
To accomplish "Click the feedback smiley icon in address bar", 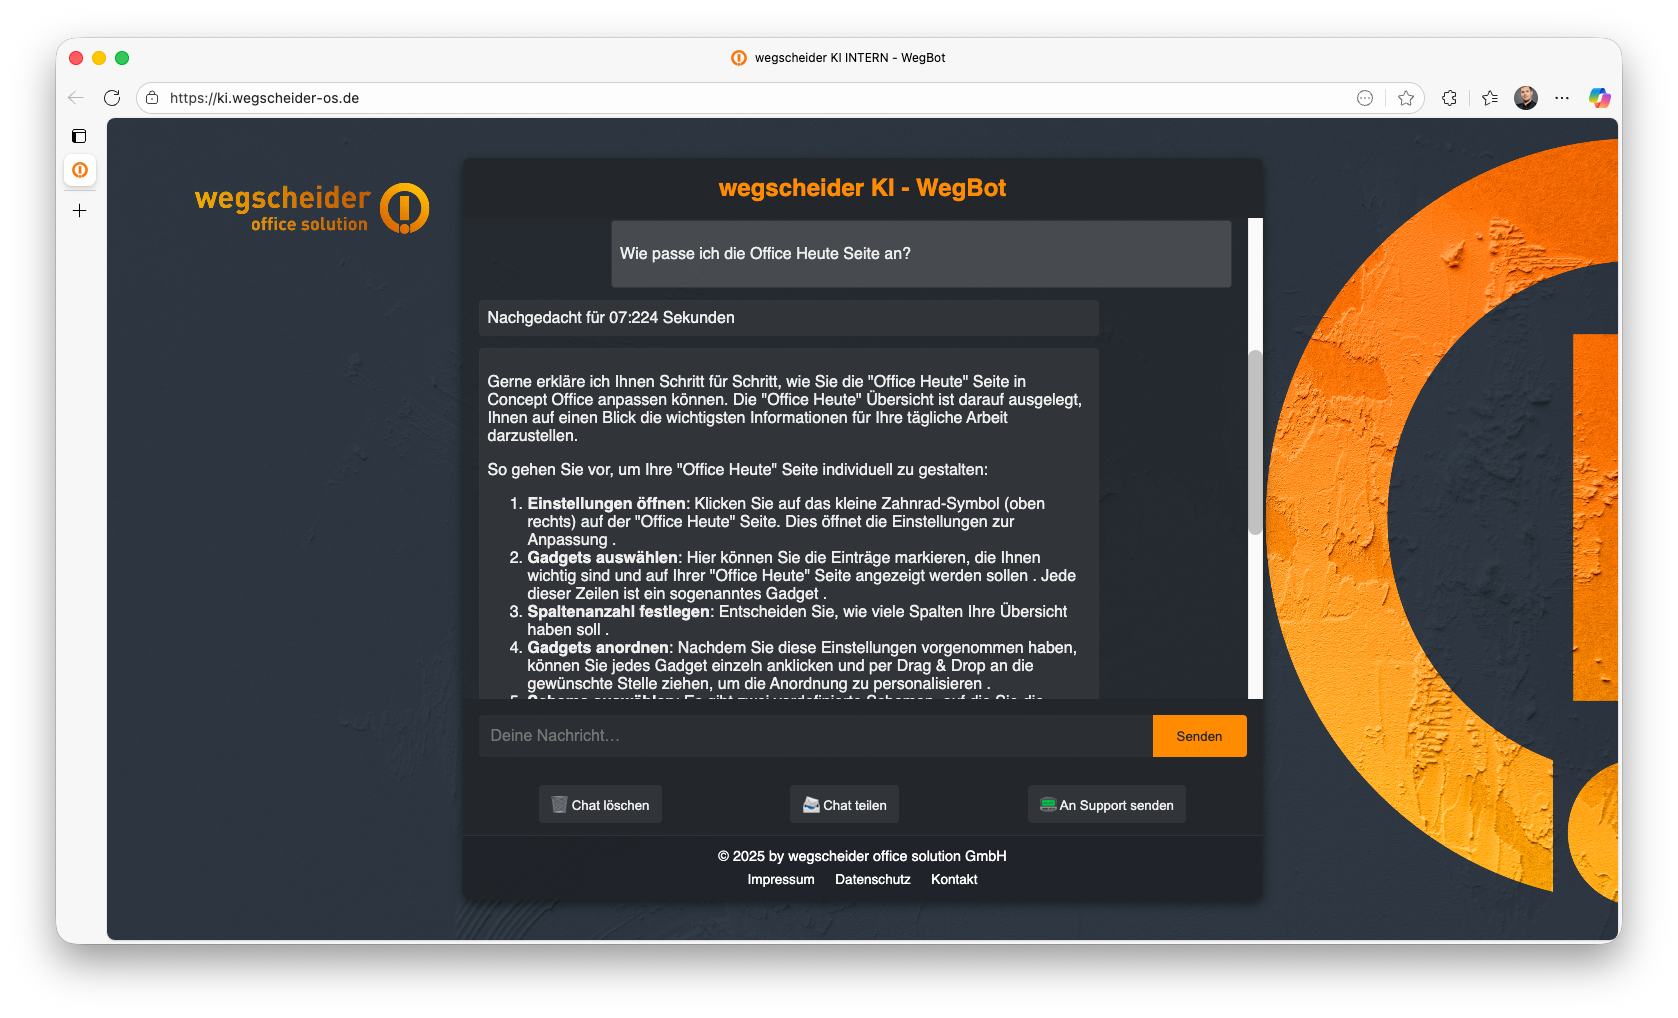I will pyautogui.click(x=1365, y=98).
